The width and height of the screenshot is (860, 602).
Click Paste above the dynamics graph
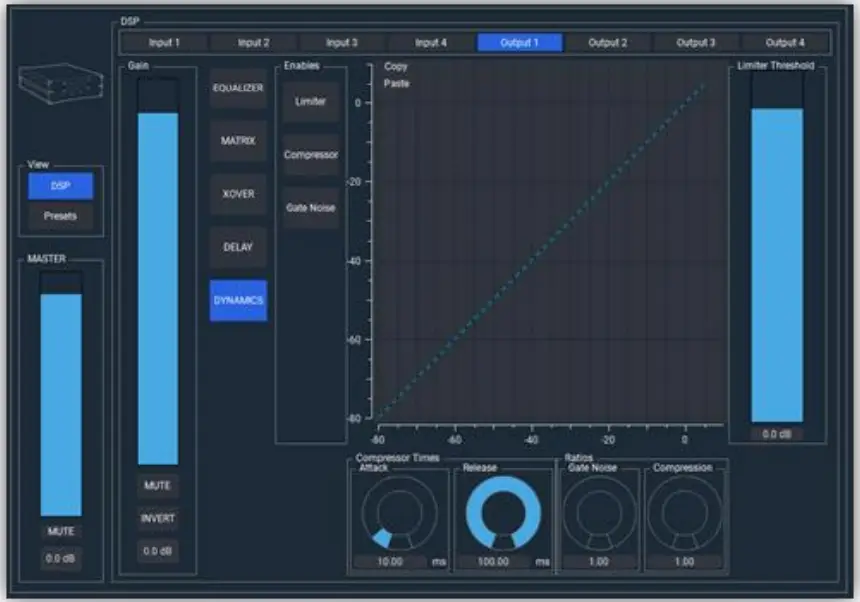pos(397,83)
